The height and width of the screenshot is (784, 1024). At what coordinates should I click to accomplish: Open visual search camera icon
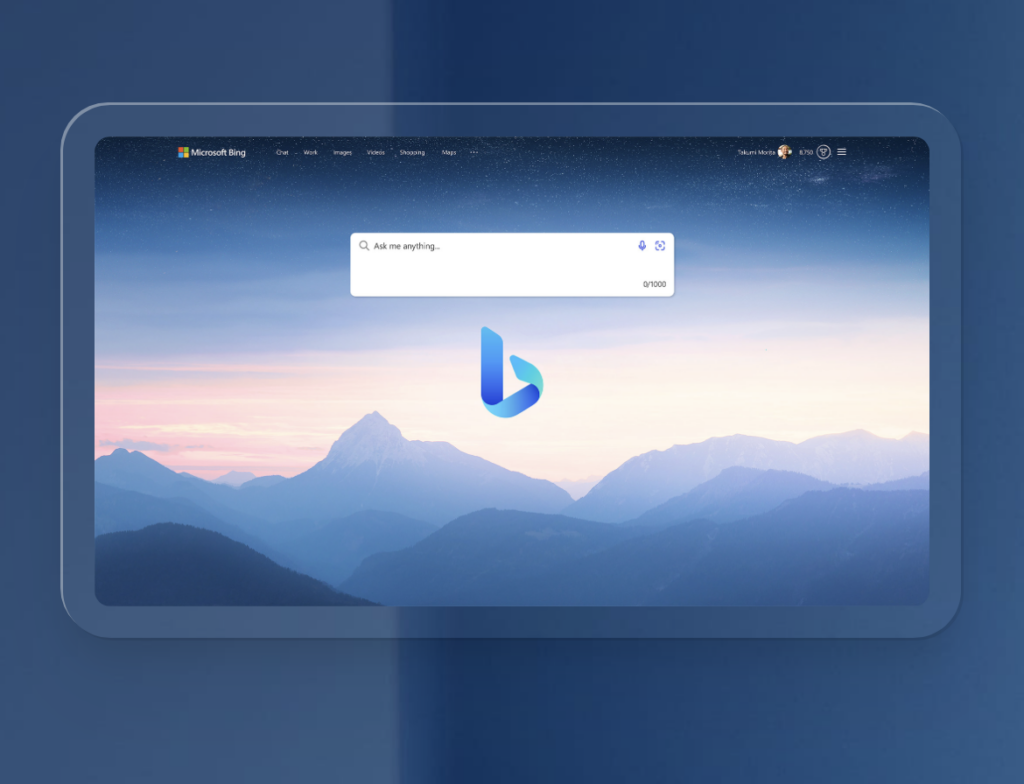pos(660,245)
